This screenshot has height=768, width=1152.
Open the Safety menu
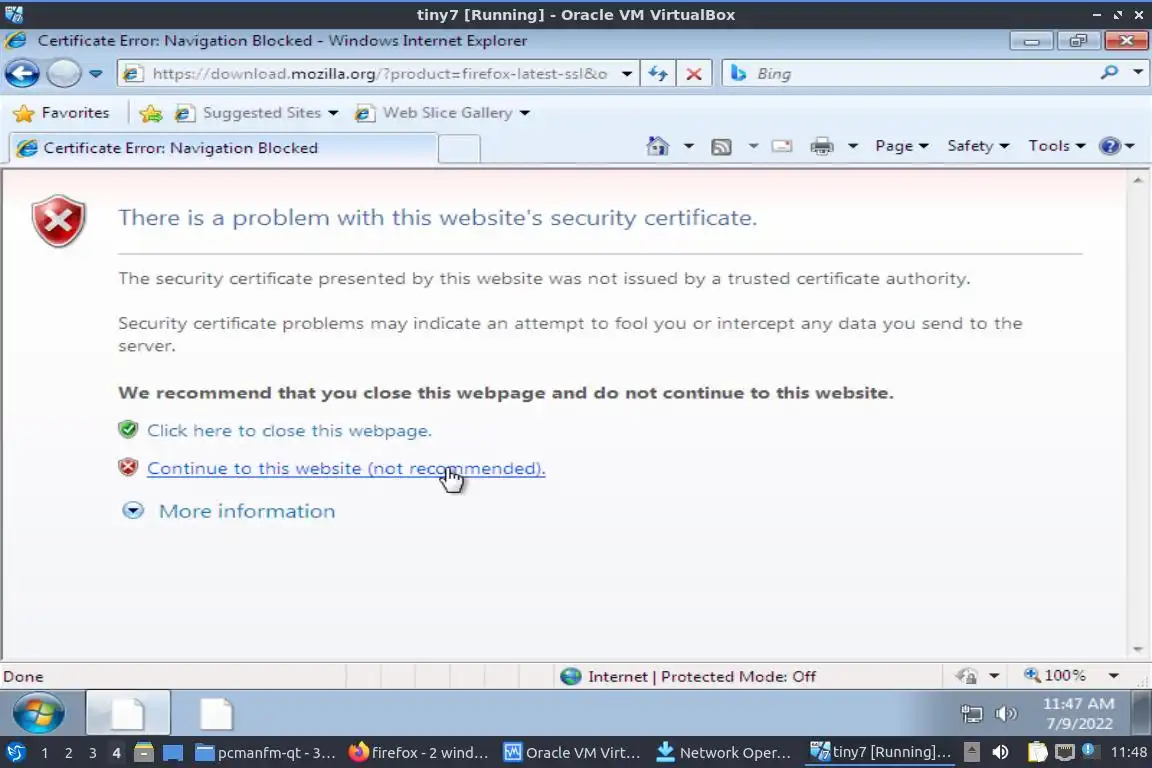click(978, 146)
